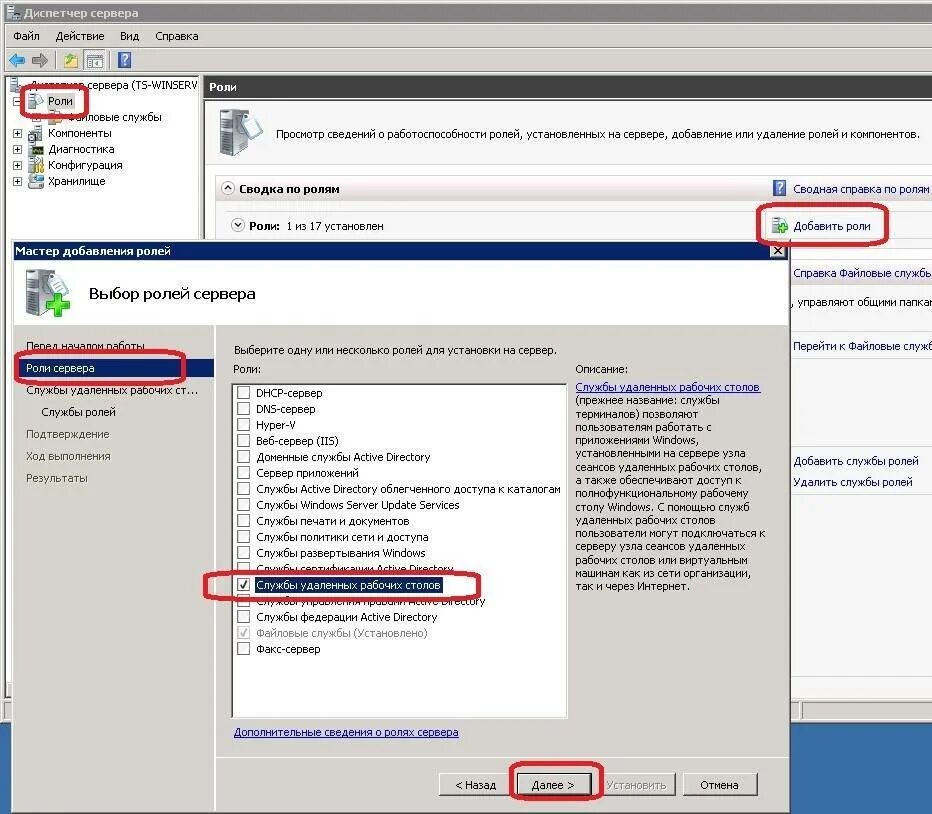This screenshot has height=814, width=932.
Task: Click Перейти к Файловые службы link
Action: click(x=862, y=346)
